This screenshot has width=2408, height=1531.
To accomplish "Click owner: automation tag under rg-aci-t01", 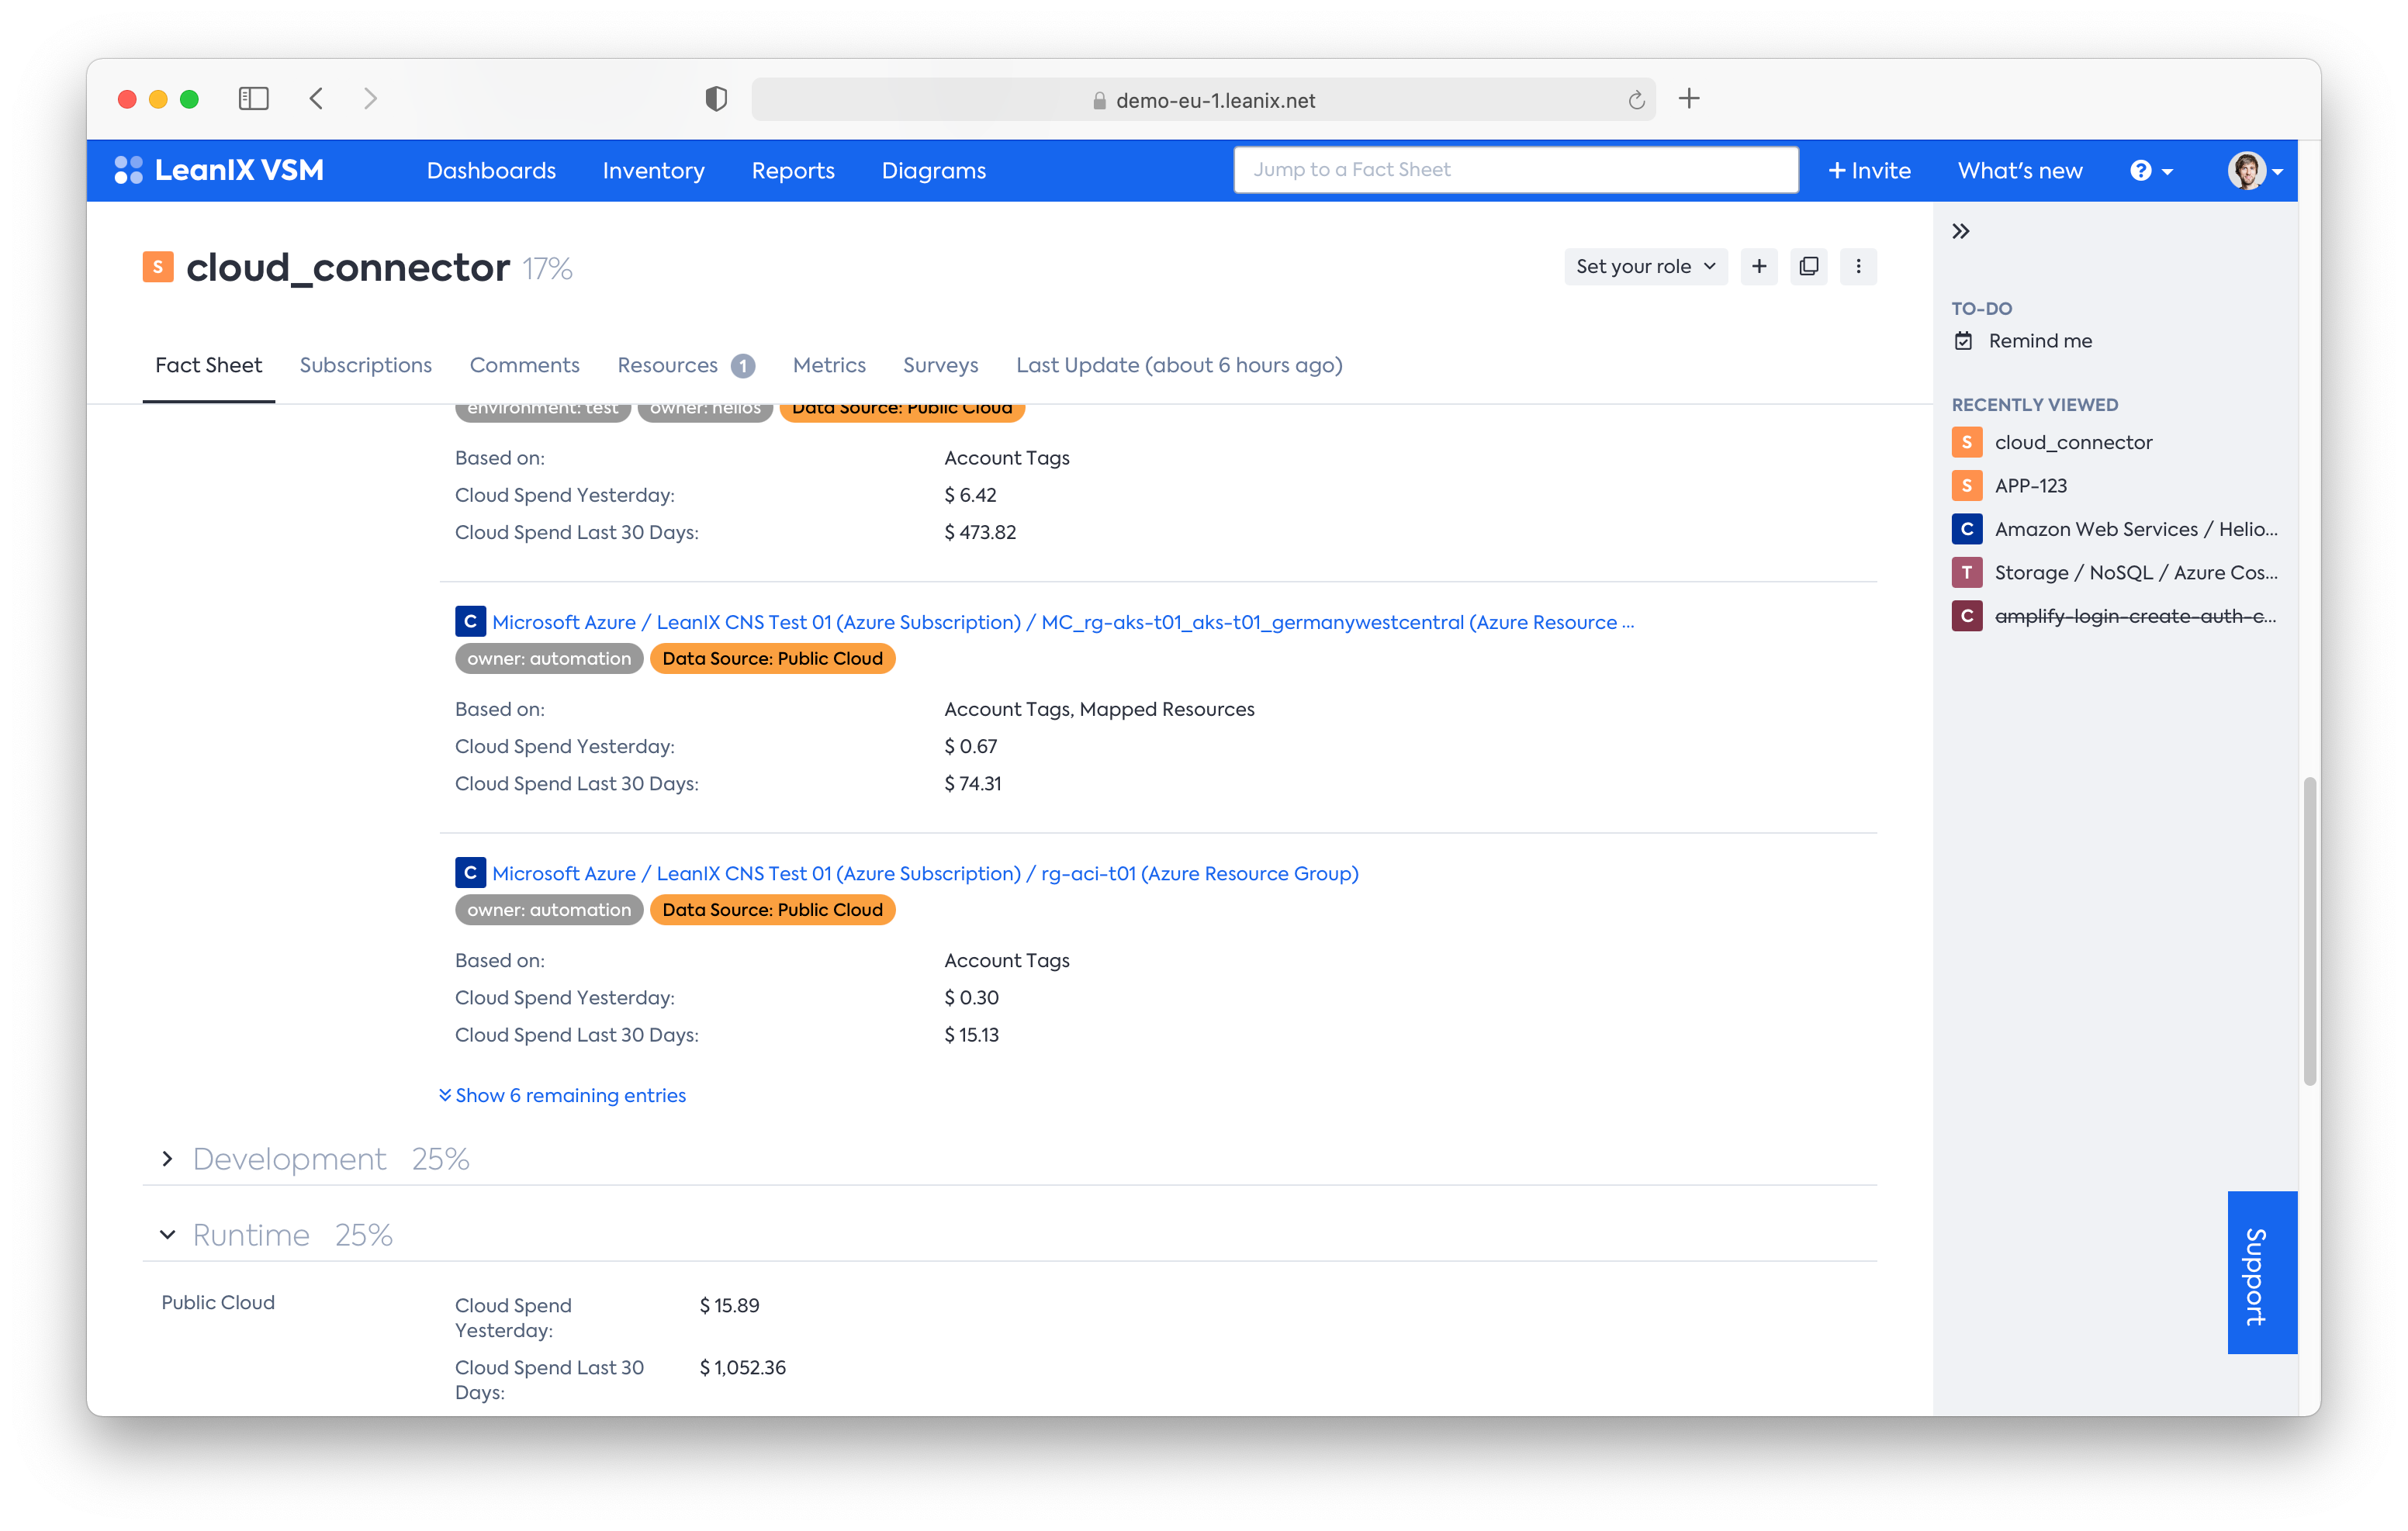I will click(x=549, y=909).
